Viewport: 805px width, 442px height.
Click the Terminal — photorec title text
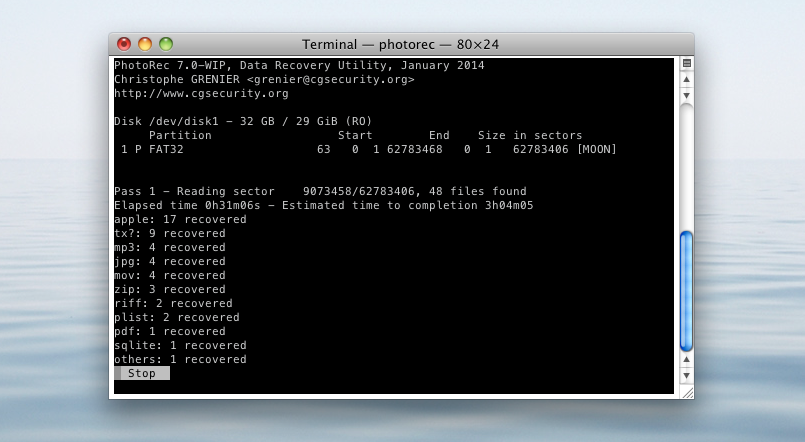400,45
